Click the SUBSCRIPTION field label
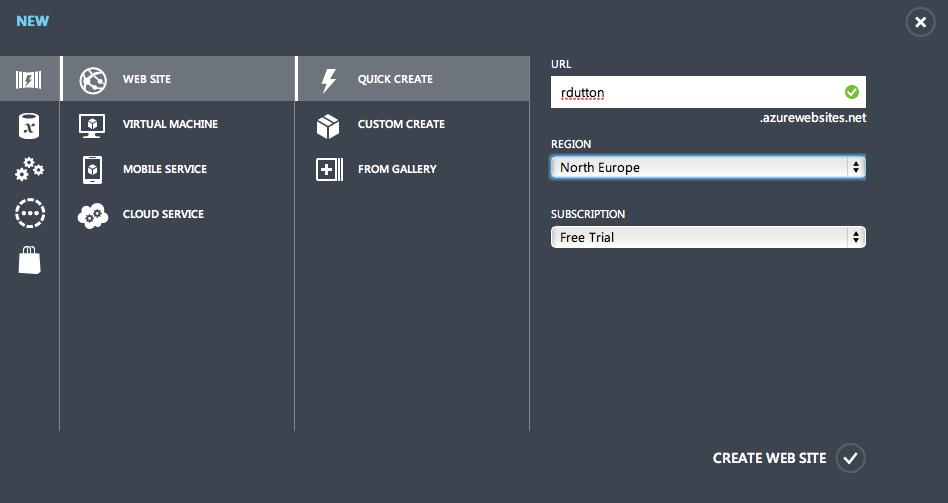This screenshot has width=948, height=503. (x=588, y=214)
